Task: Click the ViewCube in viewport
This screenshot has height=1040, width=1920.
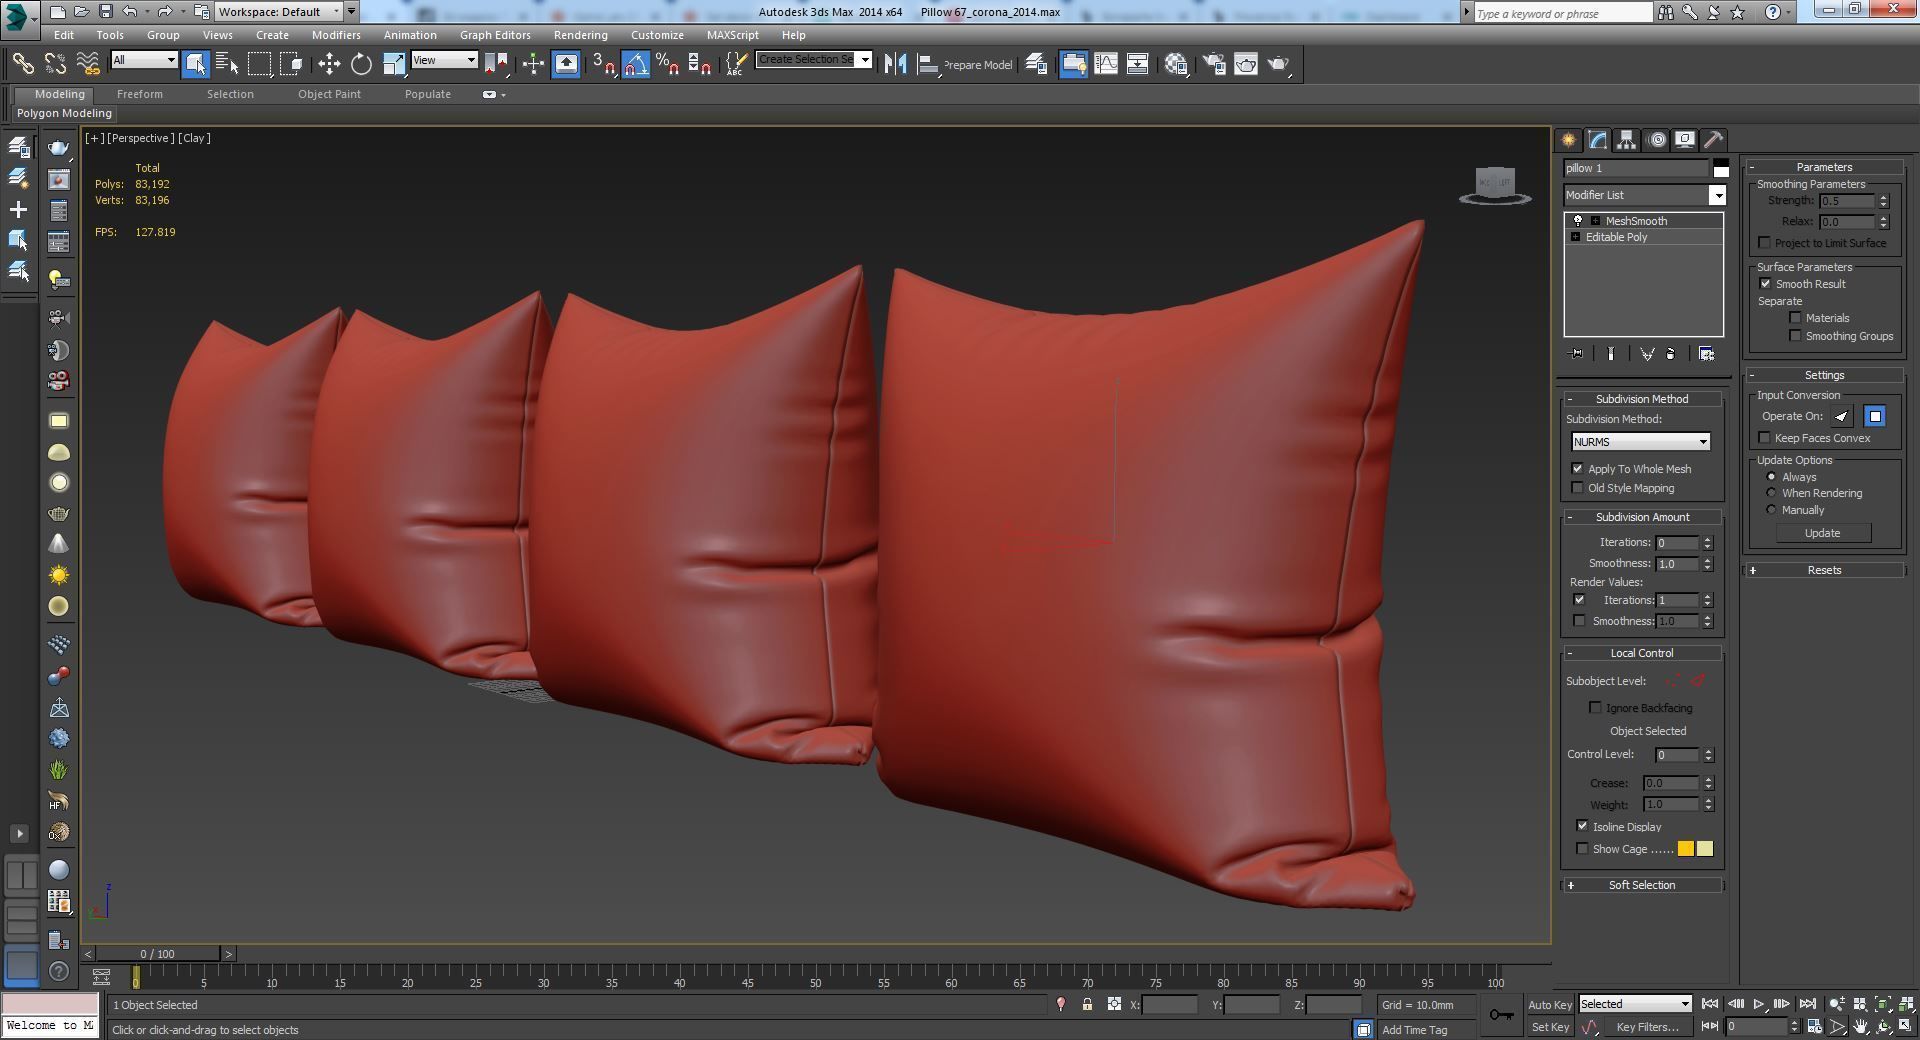Action: coord(1495,186)
